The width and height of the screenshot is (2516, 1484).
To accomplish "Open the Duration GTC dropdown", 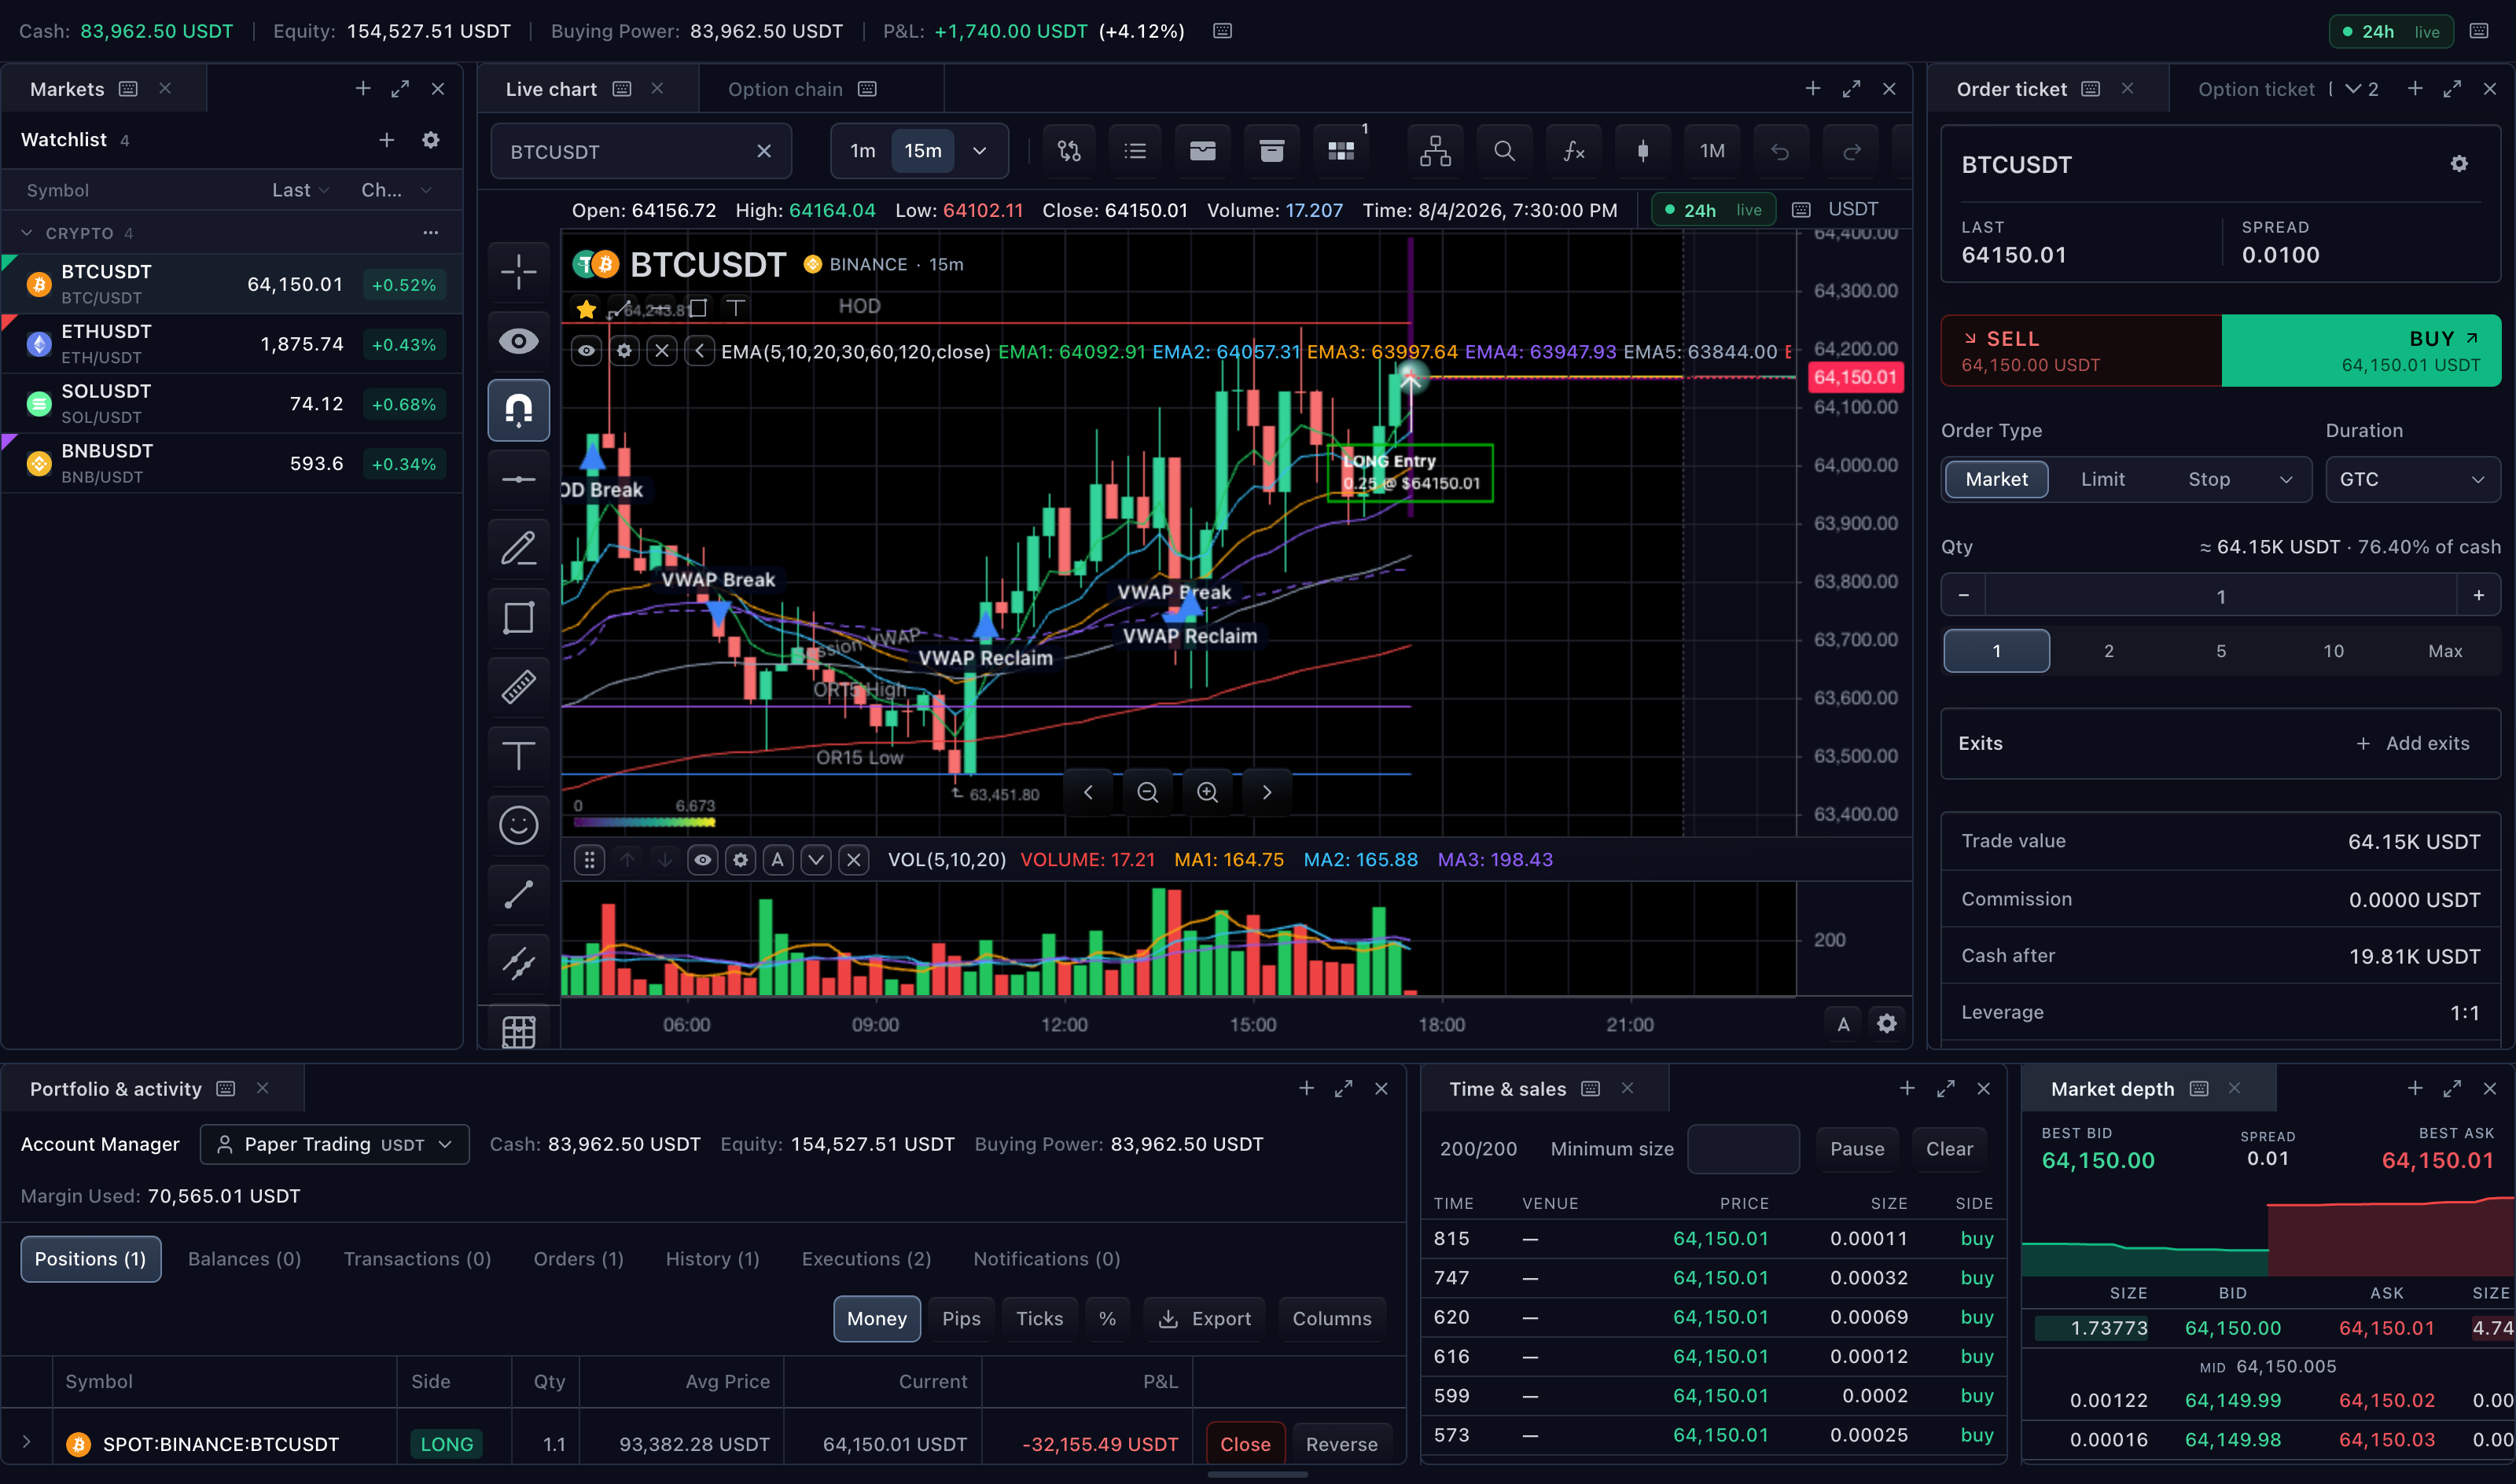I will [x=2412, y=479].
